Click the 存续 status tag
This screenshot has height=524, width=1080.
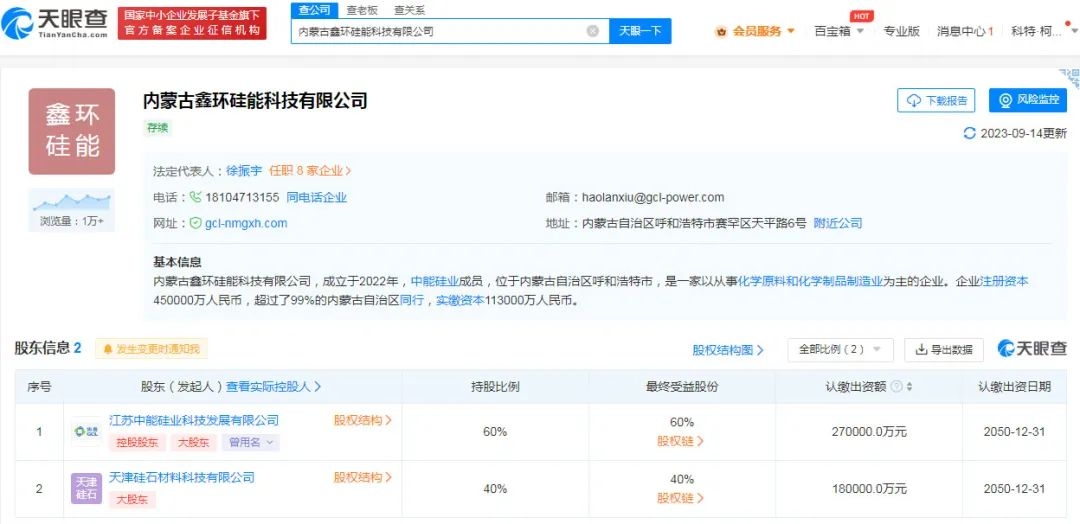[157, 127]
